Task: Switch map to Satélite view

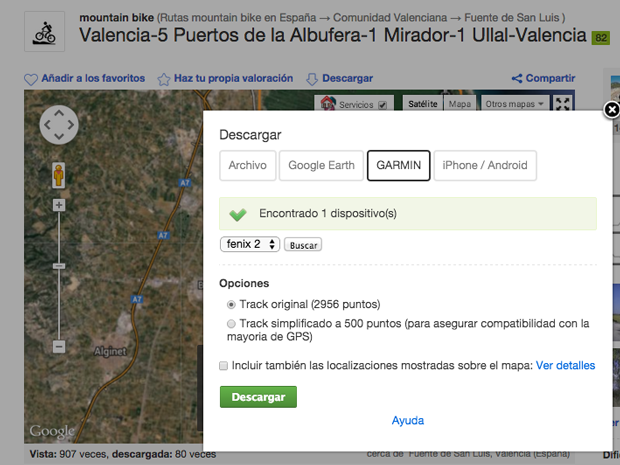Action: 423,104
